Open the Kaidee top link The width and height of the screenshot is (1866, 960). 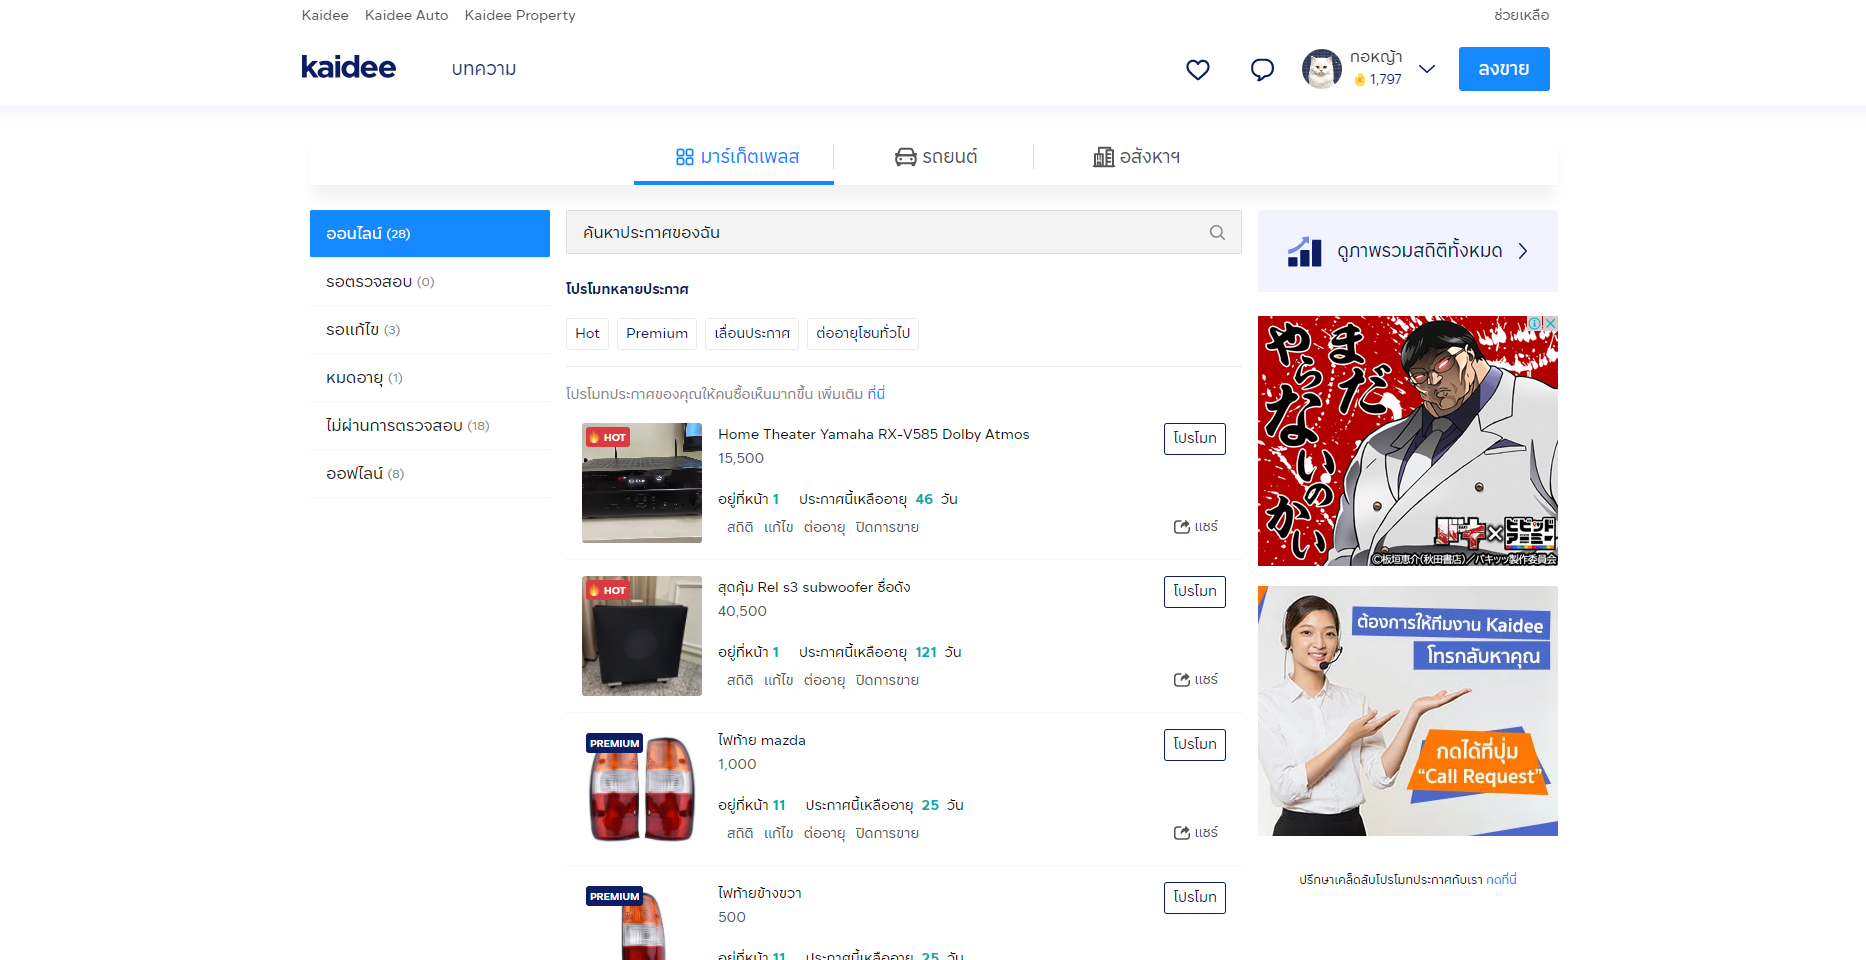tap(325, 15)
